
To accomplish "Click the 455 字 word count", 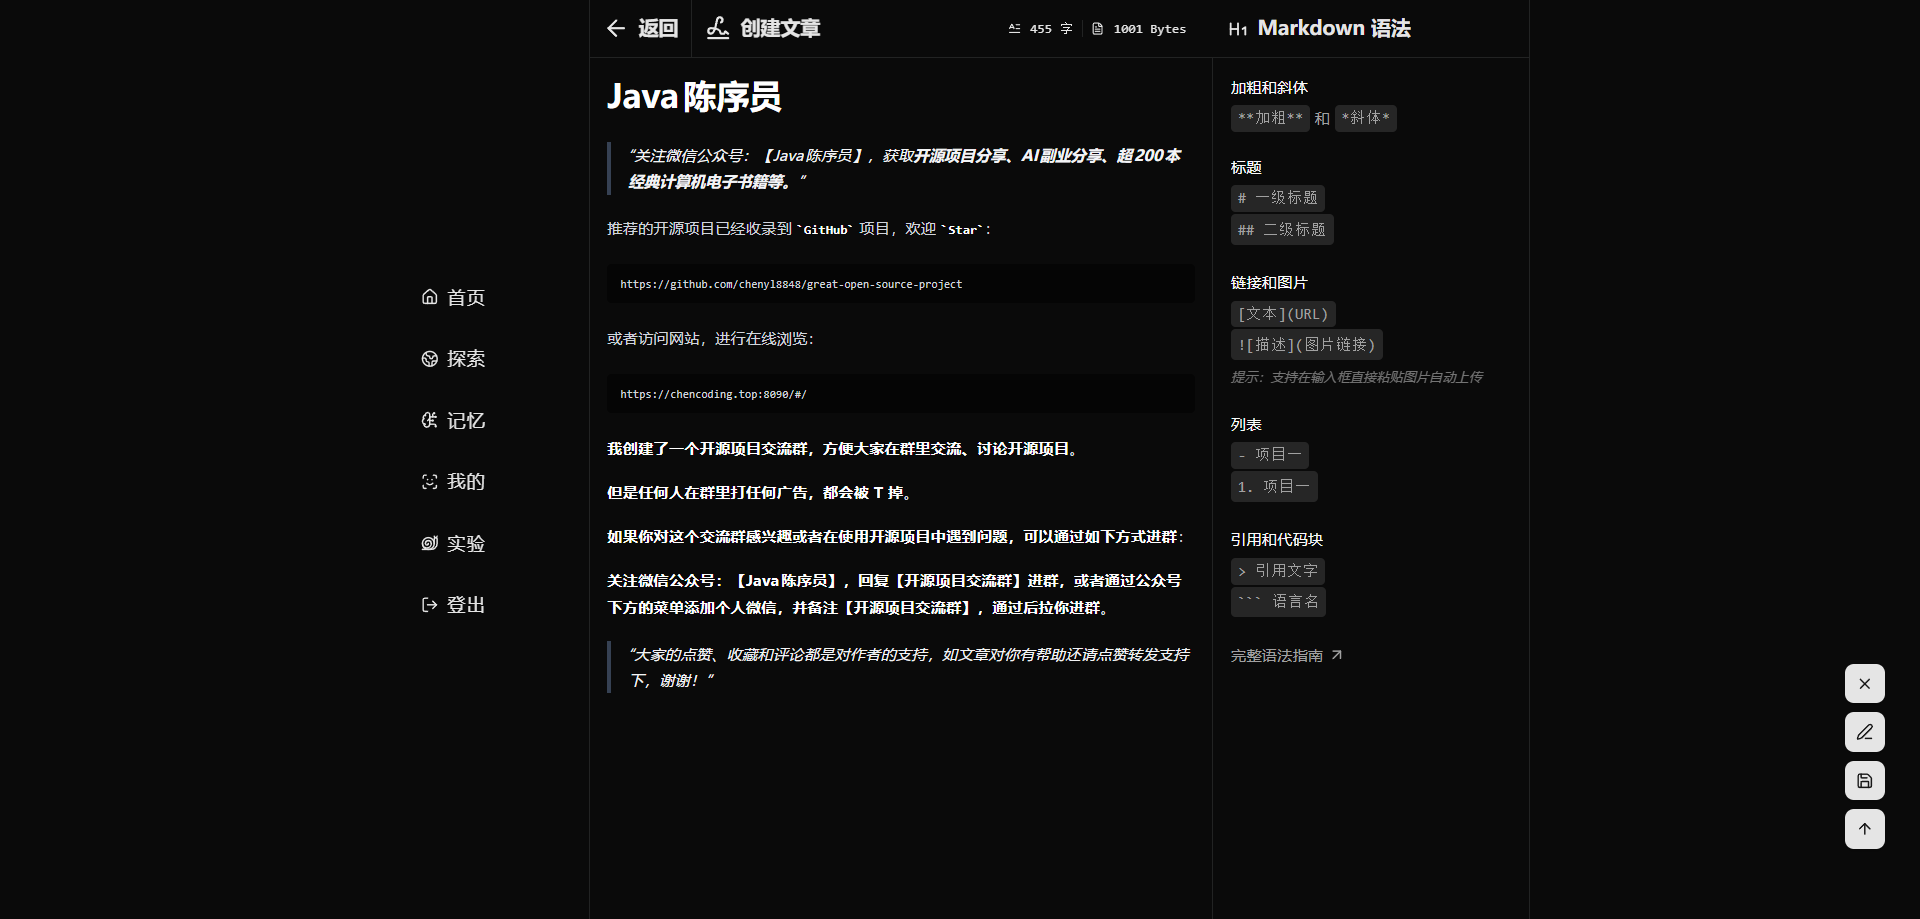I will (x=1040, y=29).
